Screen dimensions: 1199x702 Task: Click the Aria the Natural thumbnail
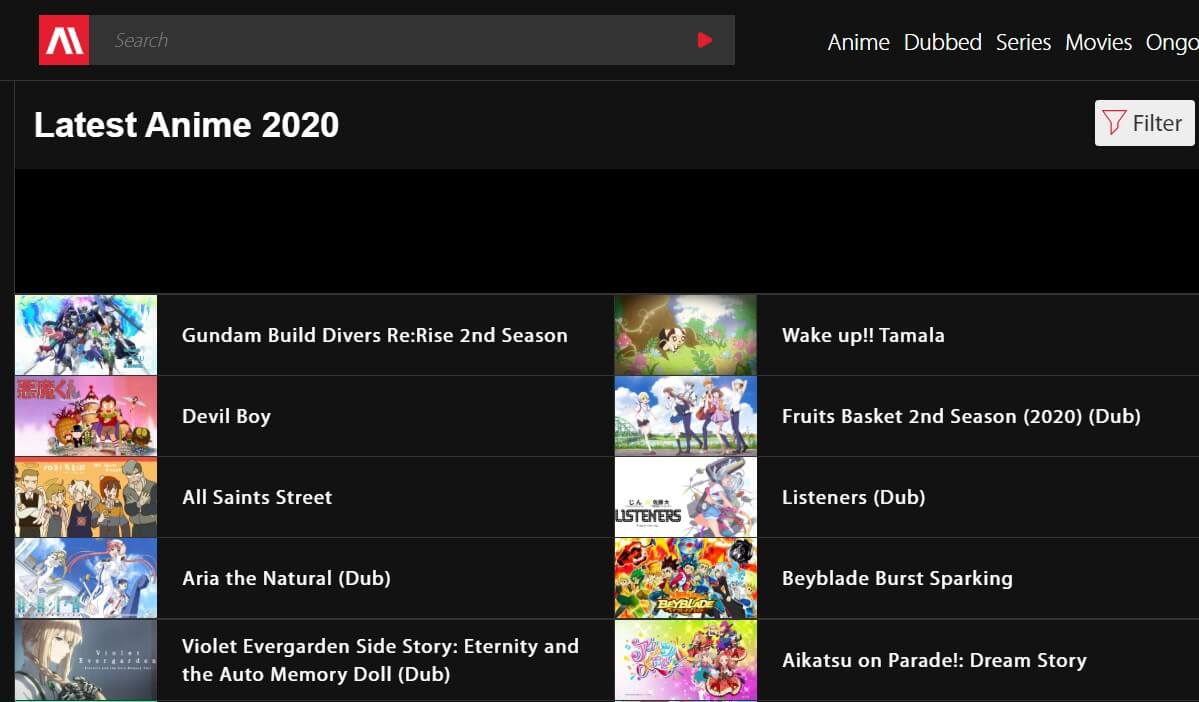point(86,578)
